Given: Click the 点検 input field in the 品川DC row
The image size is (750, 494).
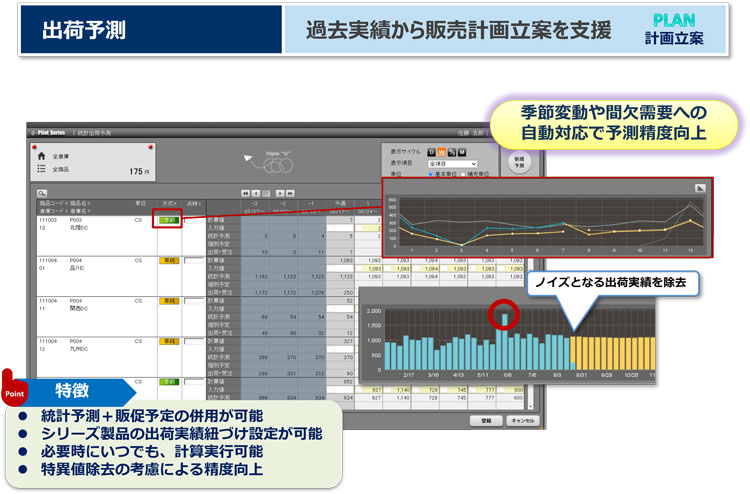Looking at the screenshot, I should pos(194,261).
